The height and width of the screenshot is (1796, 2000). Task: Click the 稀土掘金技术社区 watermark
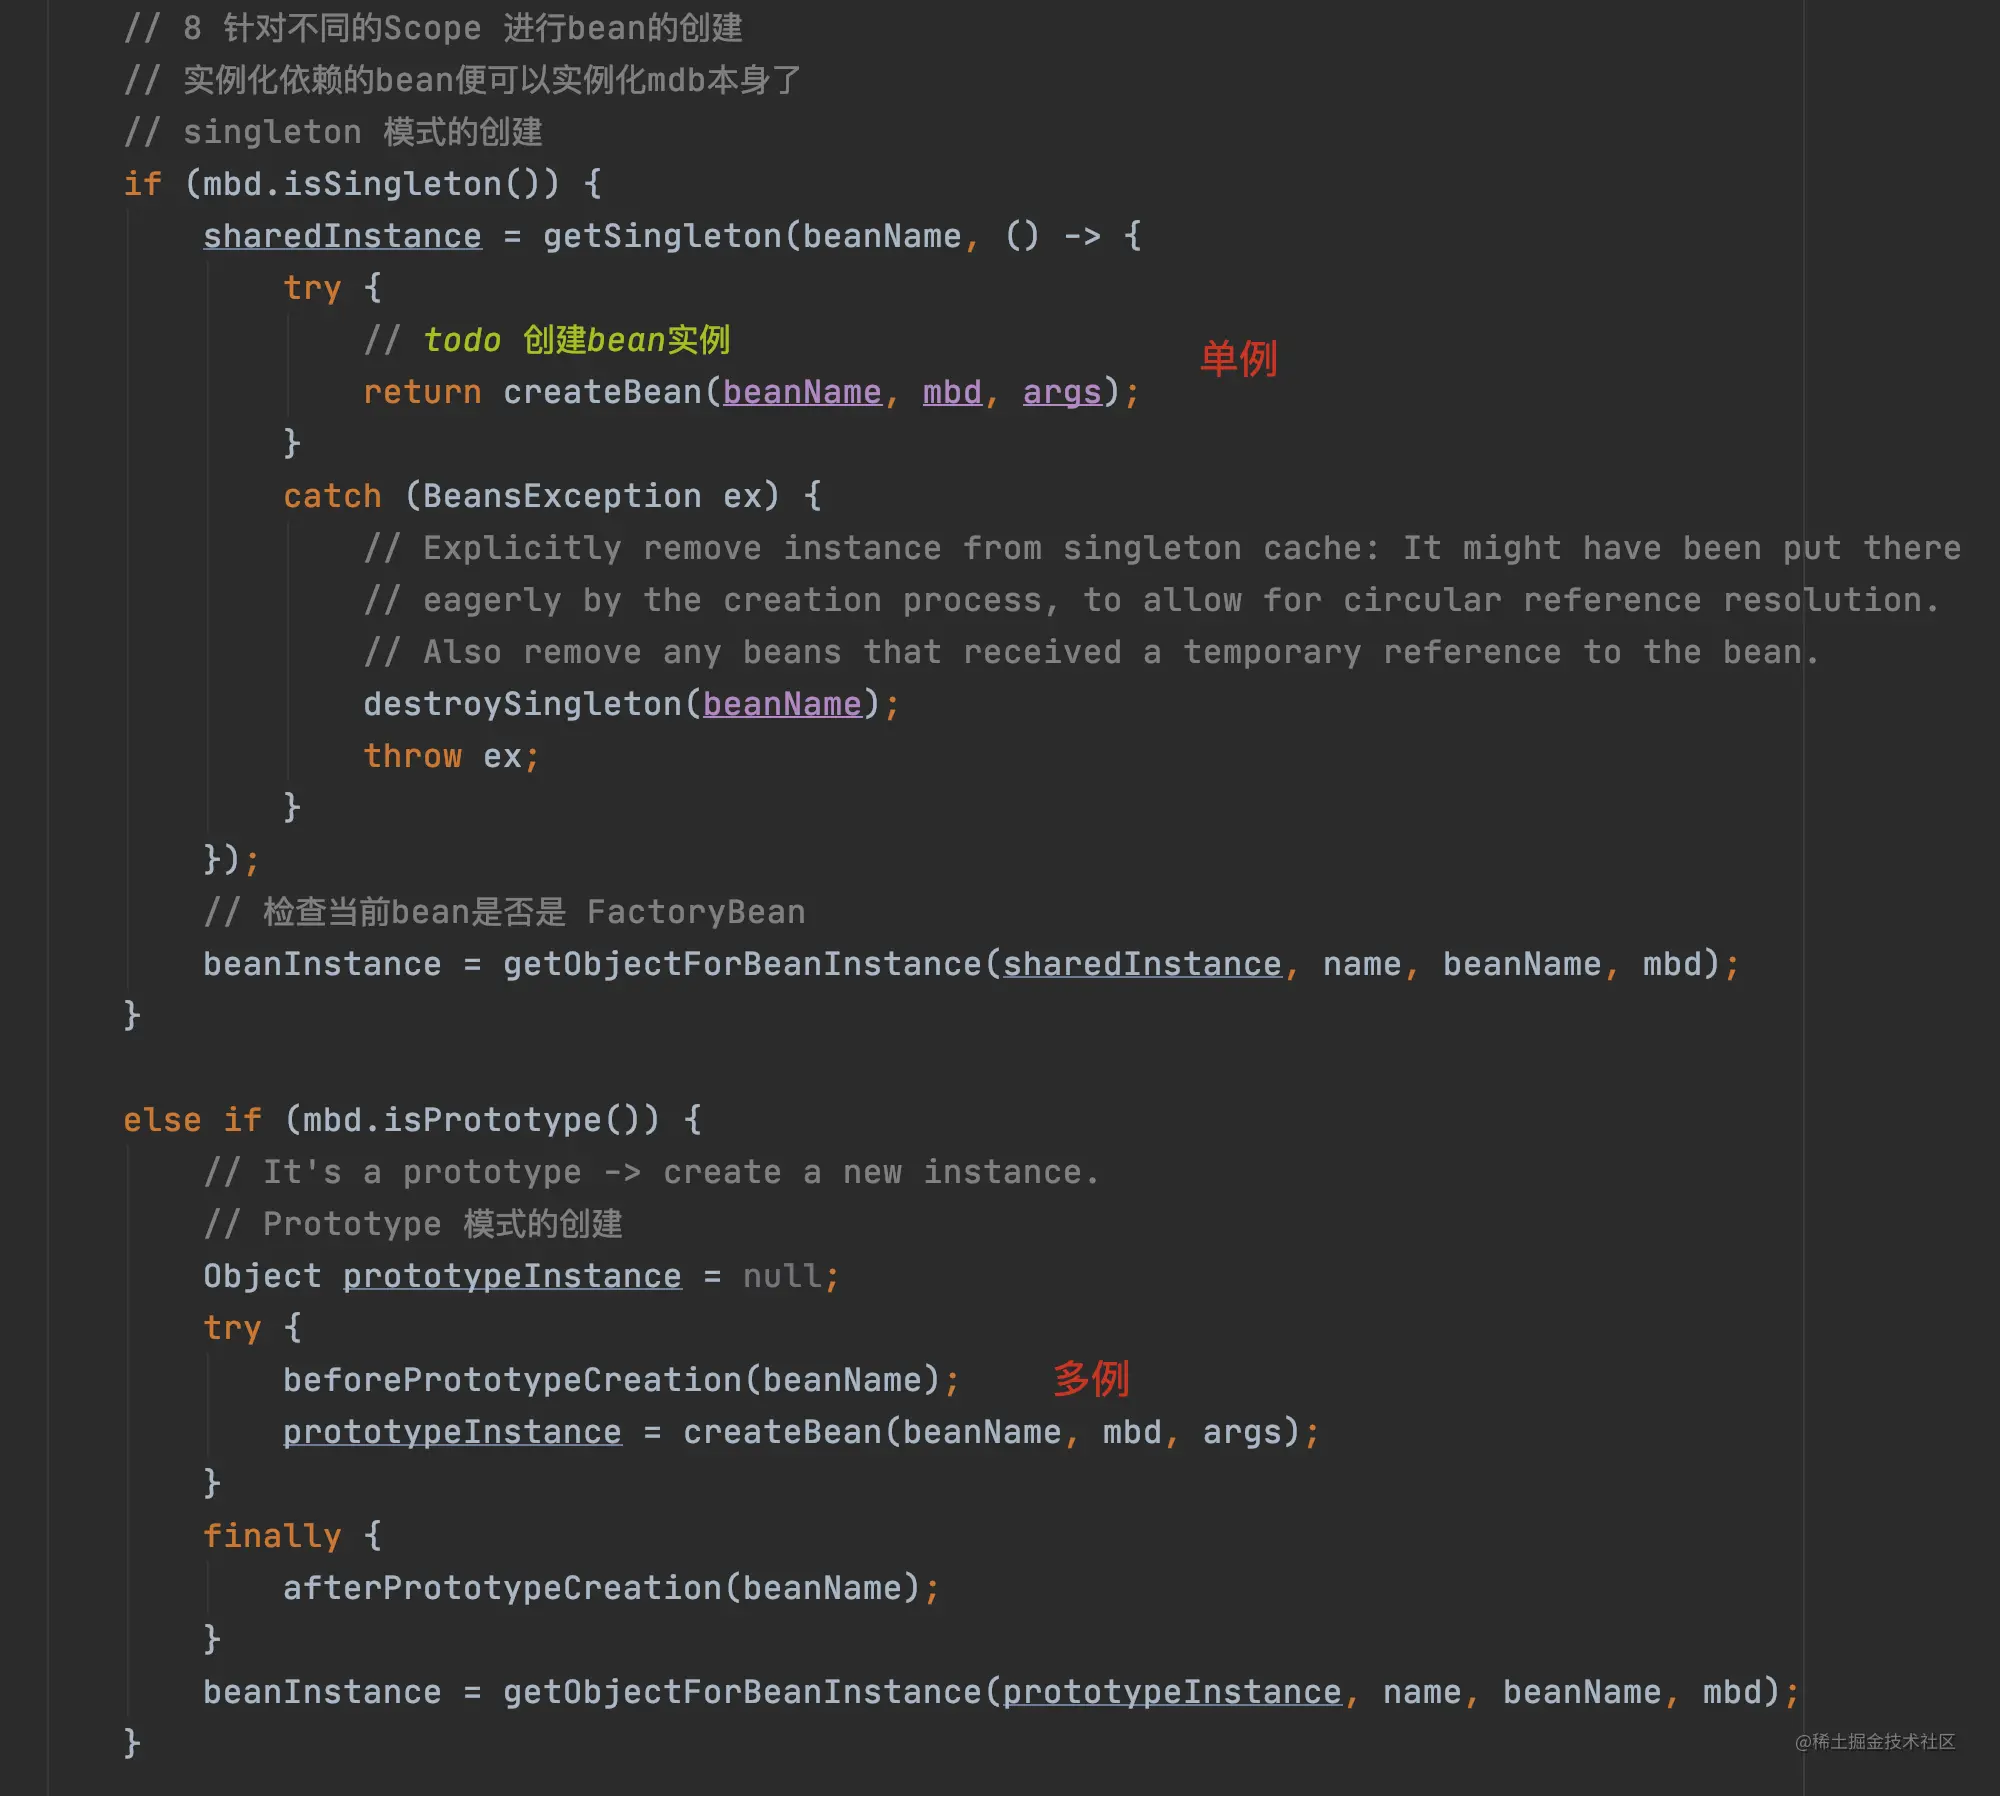[x=1874, y=1741]
